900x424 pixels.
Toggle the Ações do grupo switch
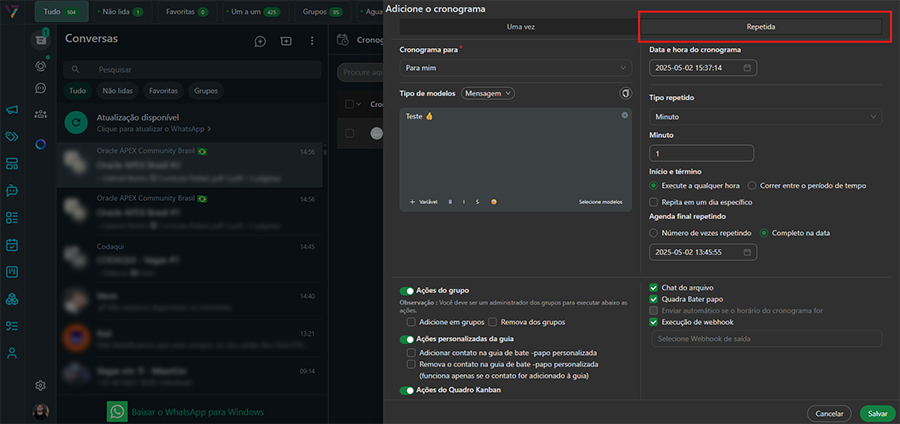coord(406,291)
